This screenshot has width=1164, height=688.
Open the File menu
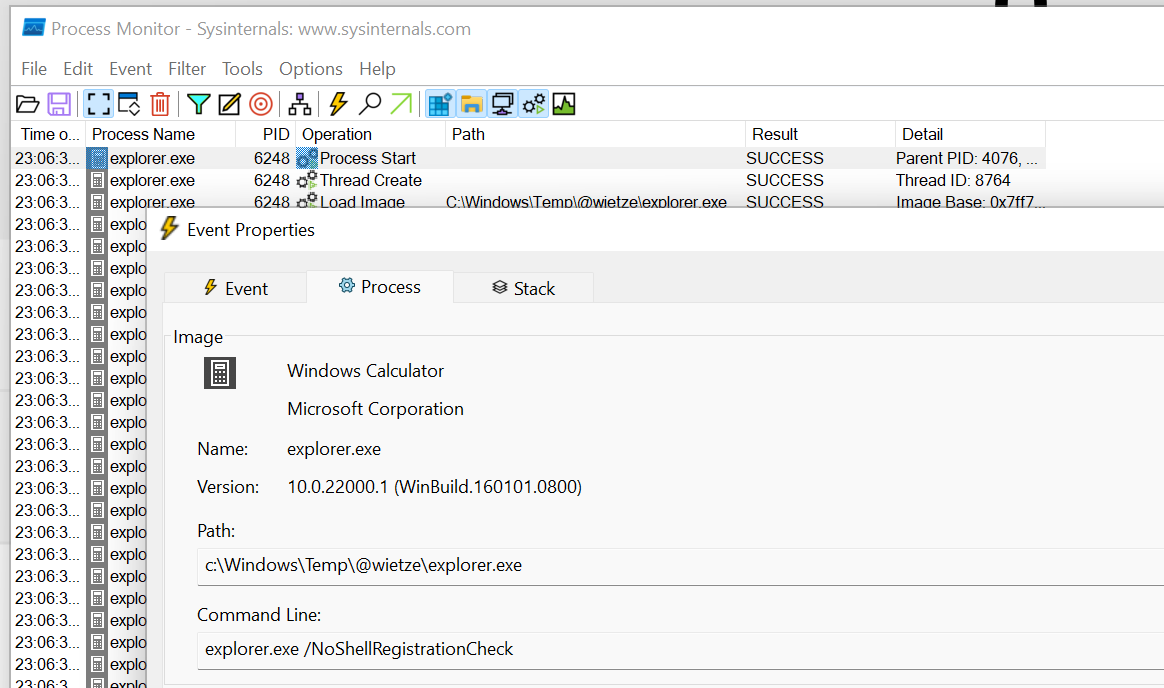pos(34,69)
